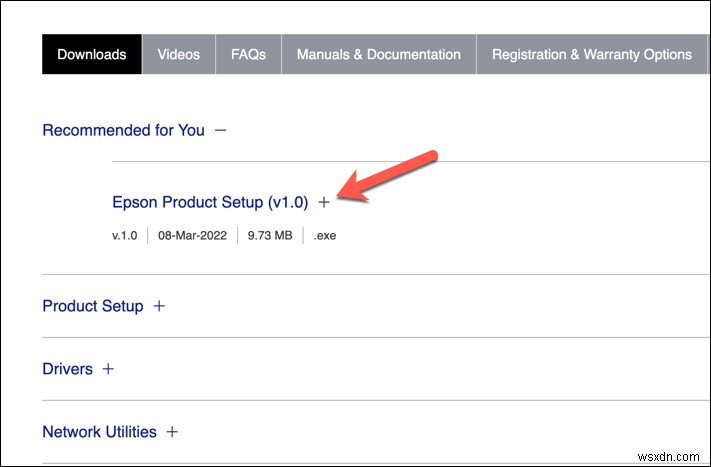Image resolution: width=711 pixels, height=467 pixels.
Task: Expand the Product Setup section plus icon
Action: click(x=159, y=306)
